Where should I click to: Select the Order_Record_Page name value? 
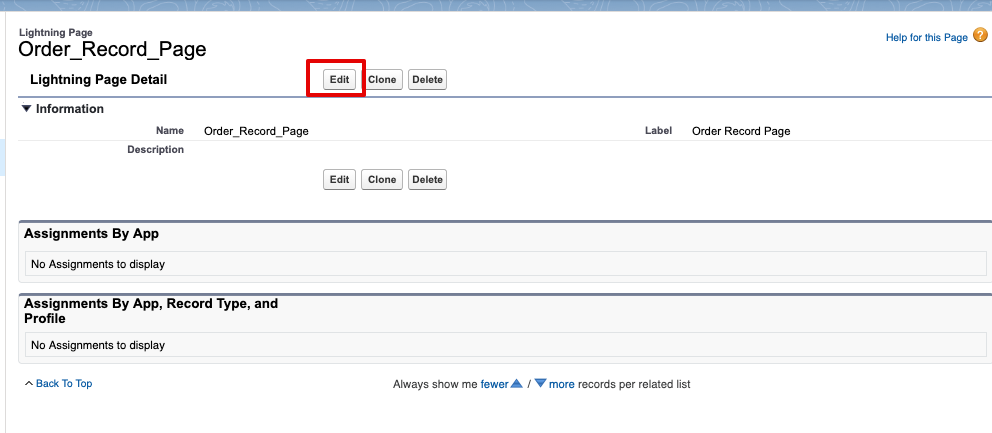click(x=256, y=132)
